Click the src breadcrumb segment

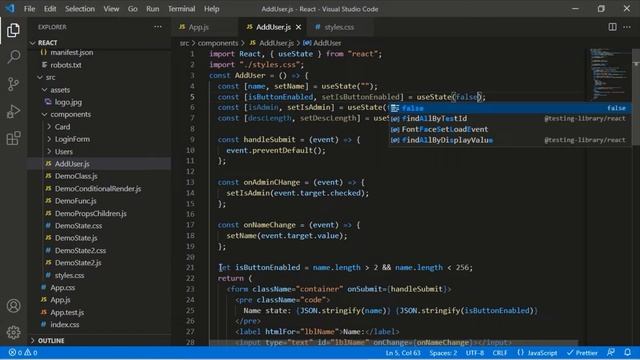coord(184,43)
